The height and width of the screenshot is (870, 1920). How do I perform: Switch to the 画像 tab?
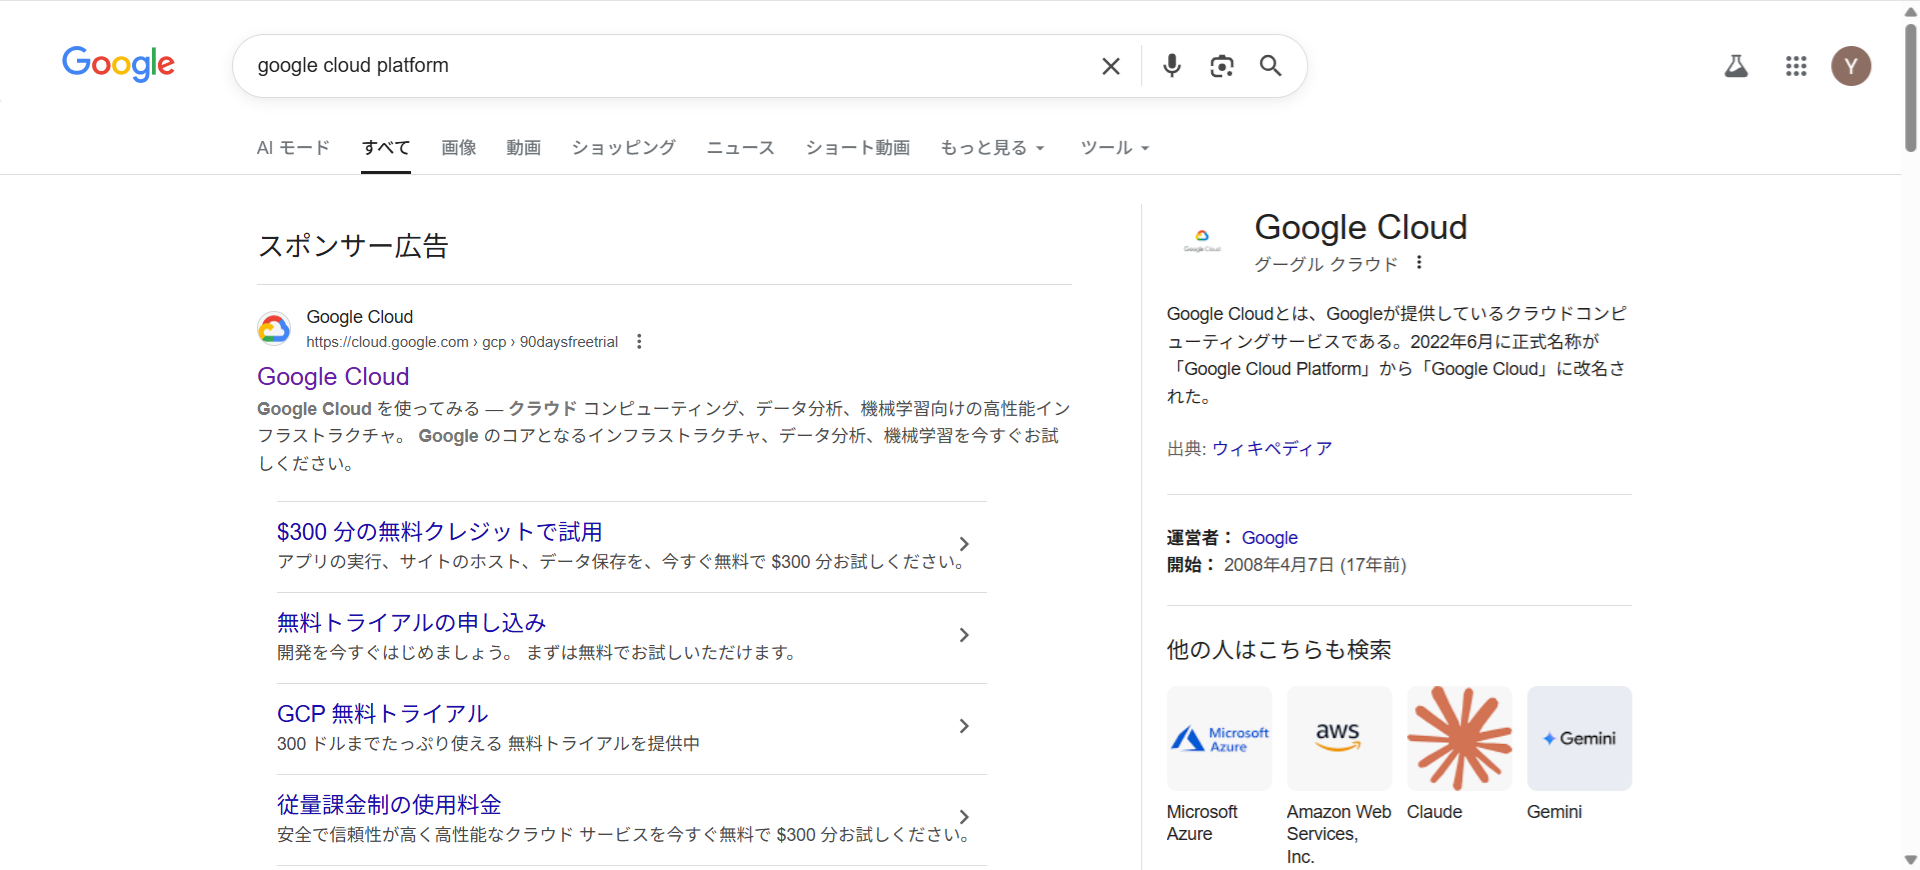(x=459, y=148)
